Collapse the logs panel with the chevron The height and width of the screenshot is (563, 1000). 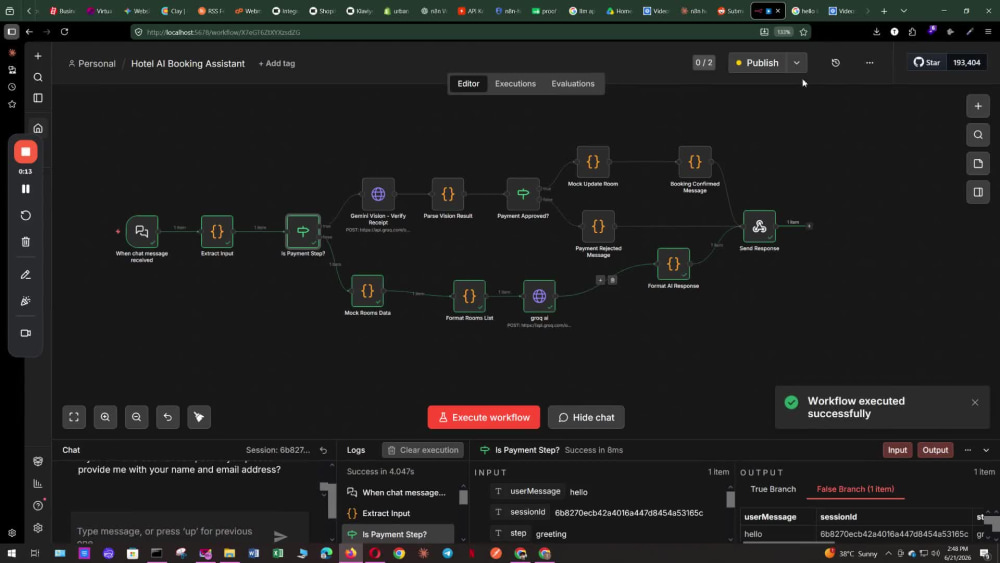point(986,450)
